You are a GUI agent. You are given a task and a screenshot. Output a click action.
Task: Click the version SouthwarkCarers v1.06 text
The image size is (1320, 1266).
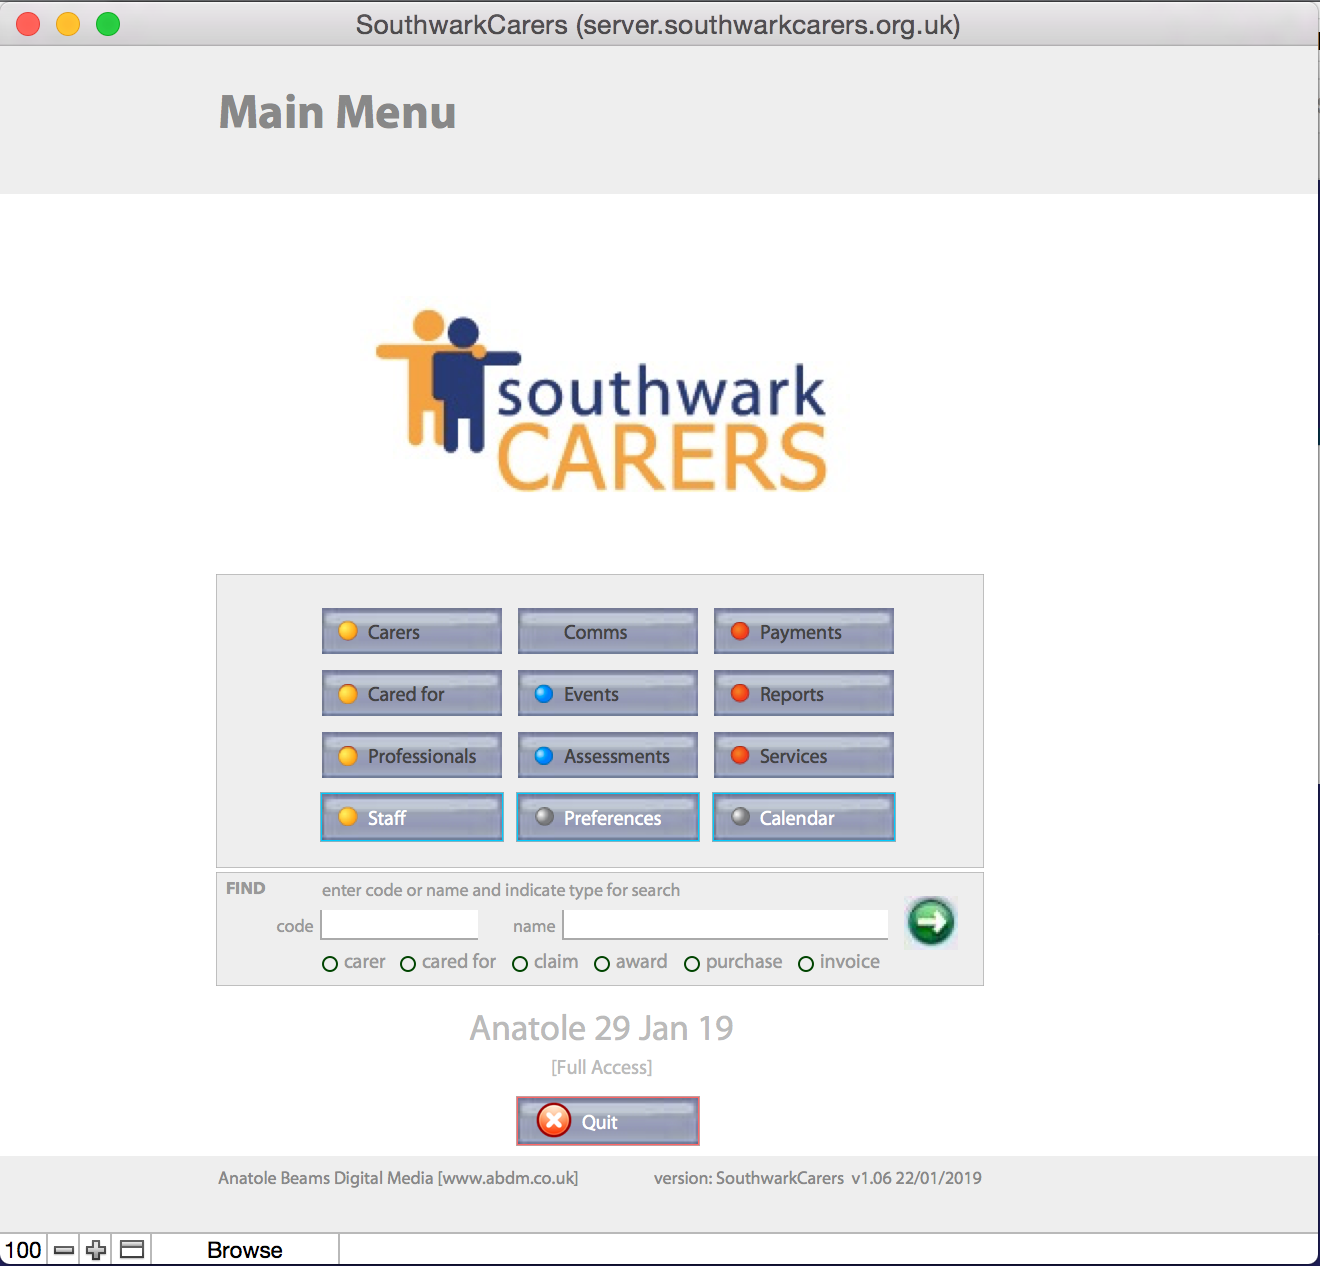pyautogui.click(x=818, y=1178)
